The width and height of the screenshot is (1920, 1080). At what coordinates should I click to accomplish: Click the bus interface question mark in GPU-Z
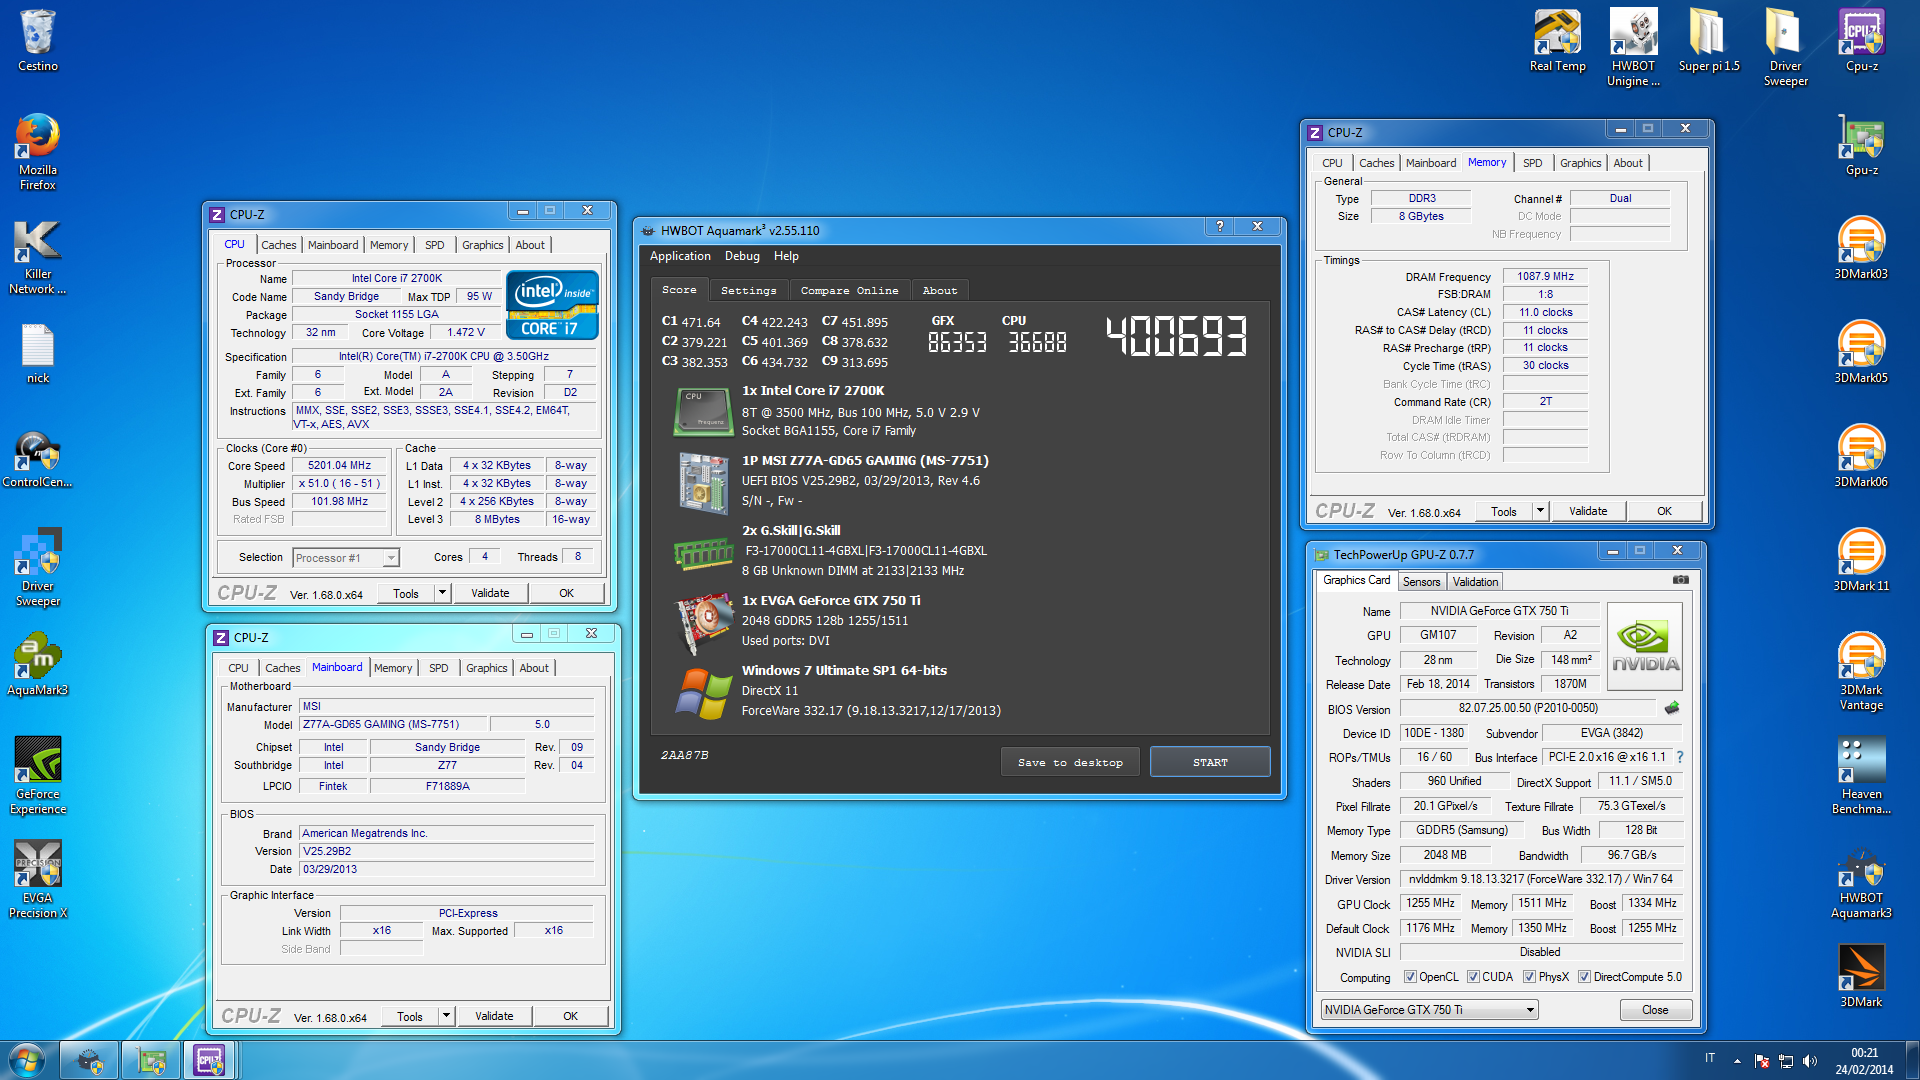[x=1680, y=757]
